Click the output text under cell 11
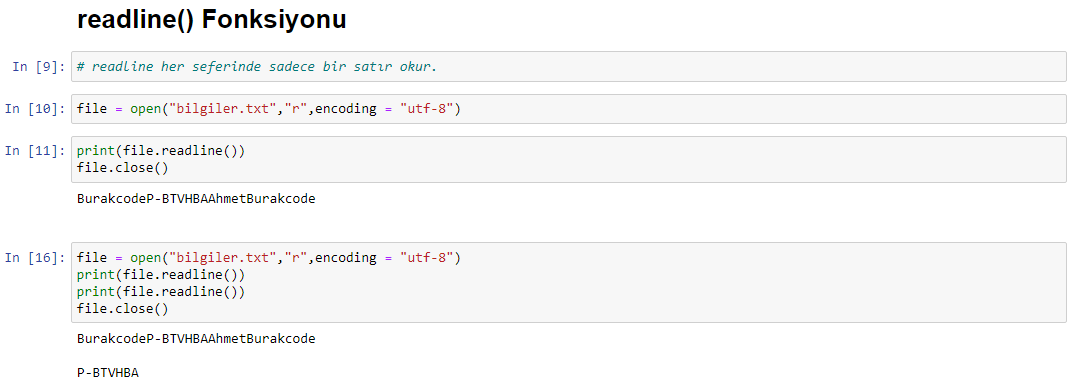Screen dimensions: 1074x385 [x=196, y=199]
